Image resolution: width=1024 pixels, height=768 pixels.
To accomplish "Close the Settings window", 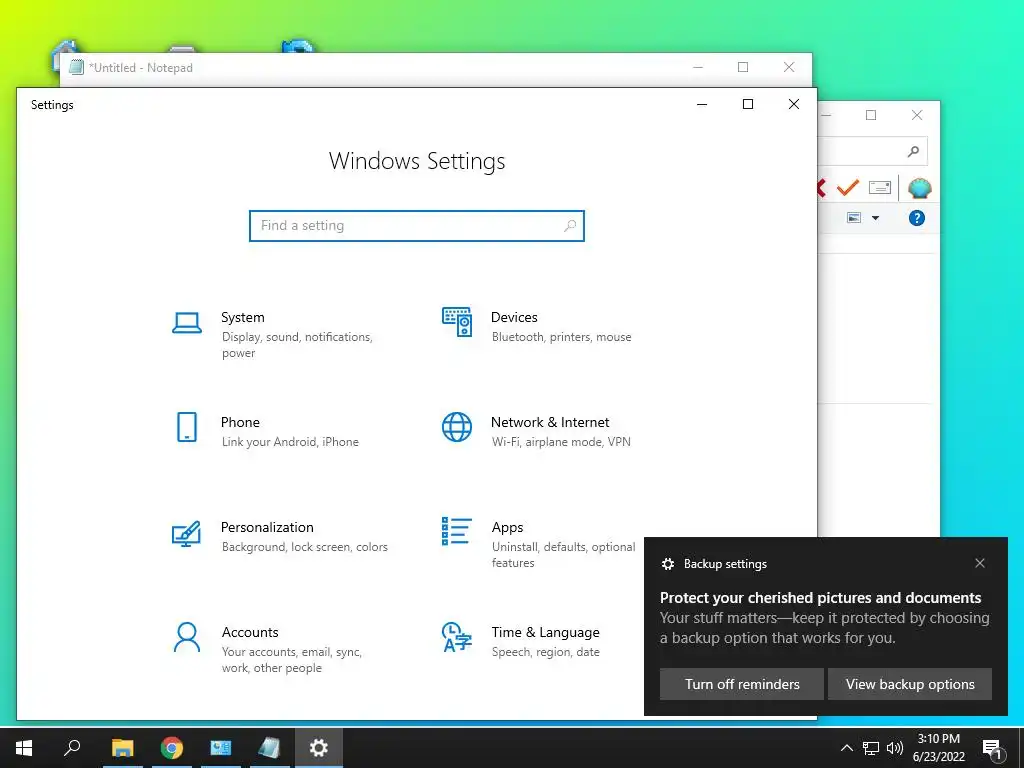I will [793, 104].
